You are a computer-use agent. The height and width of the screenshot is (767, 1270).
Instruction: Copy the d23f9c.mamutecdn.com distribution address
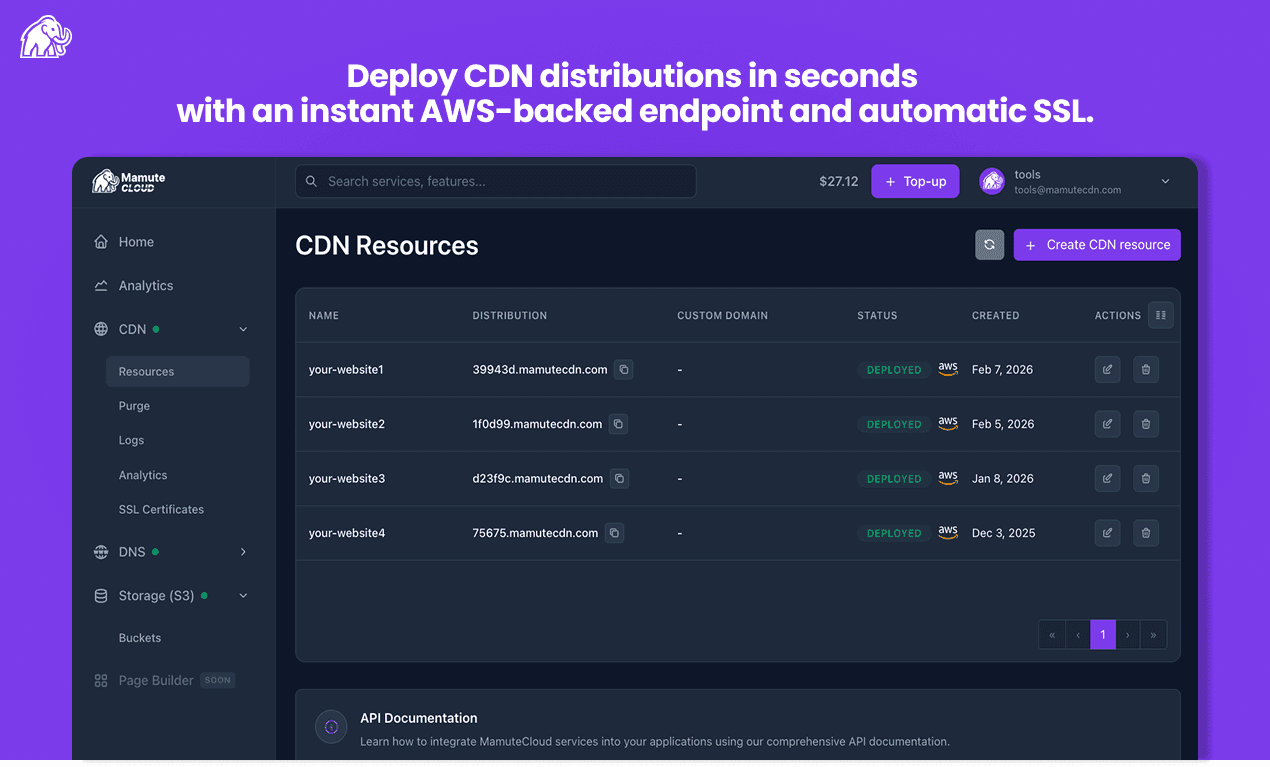tap(619, 478)
